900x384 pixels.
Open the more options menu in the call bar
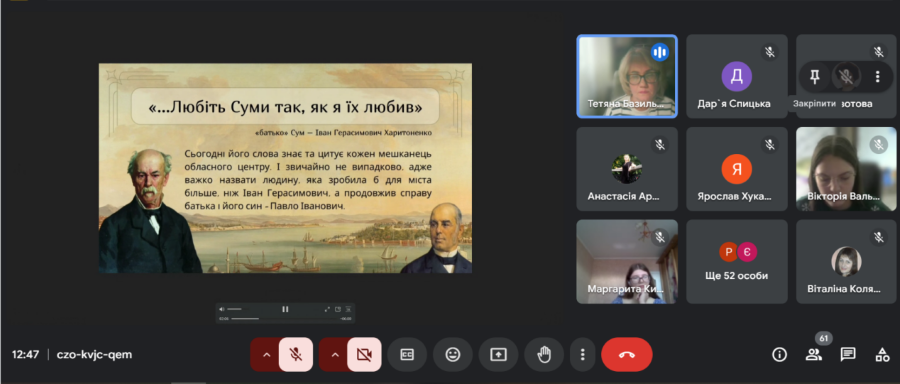pyautogui.click(x=583, y=355)
